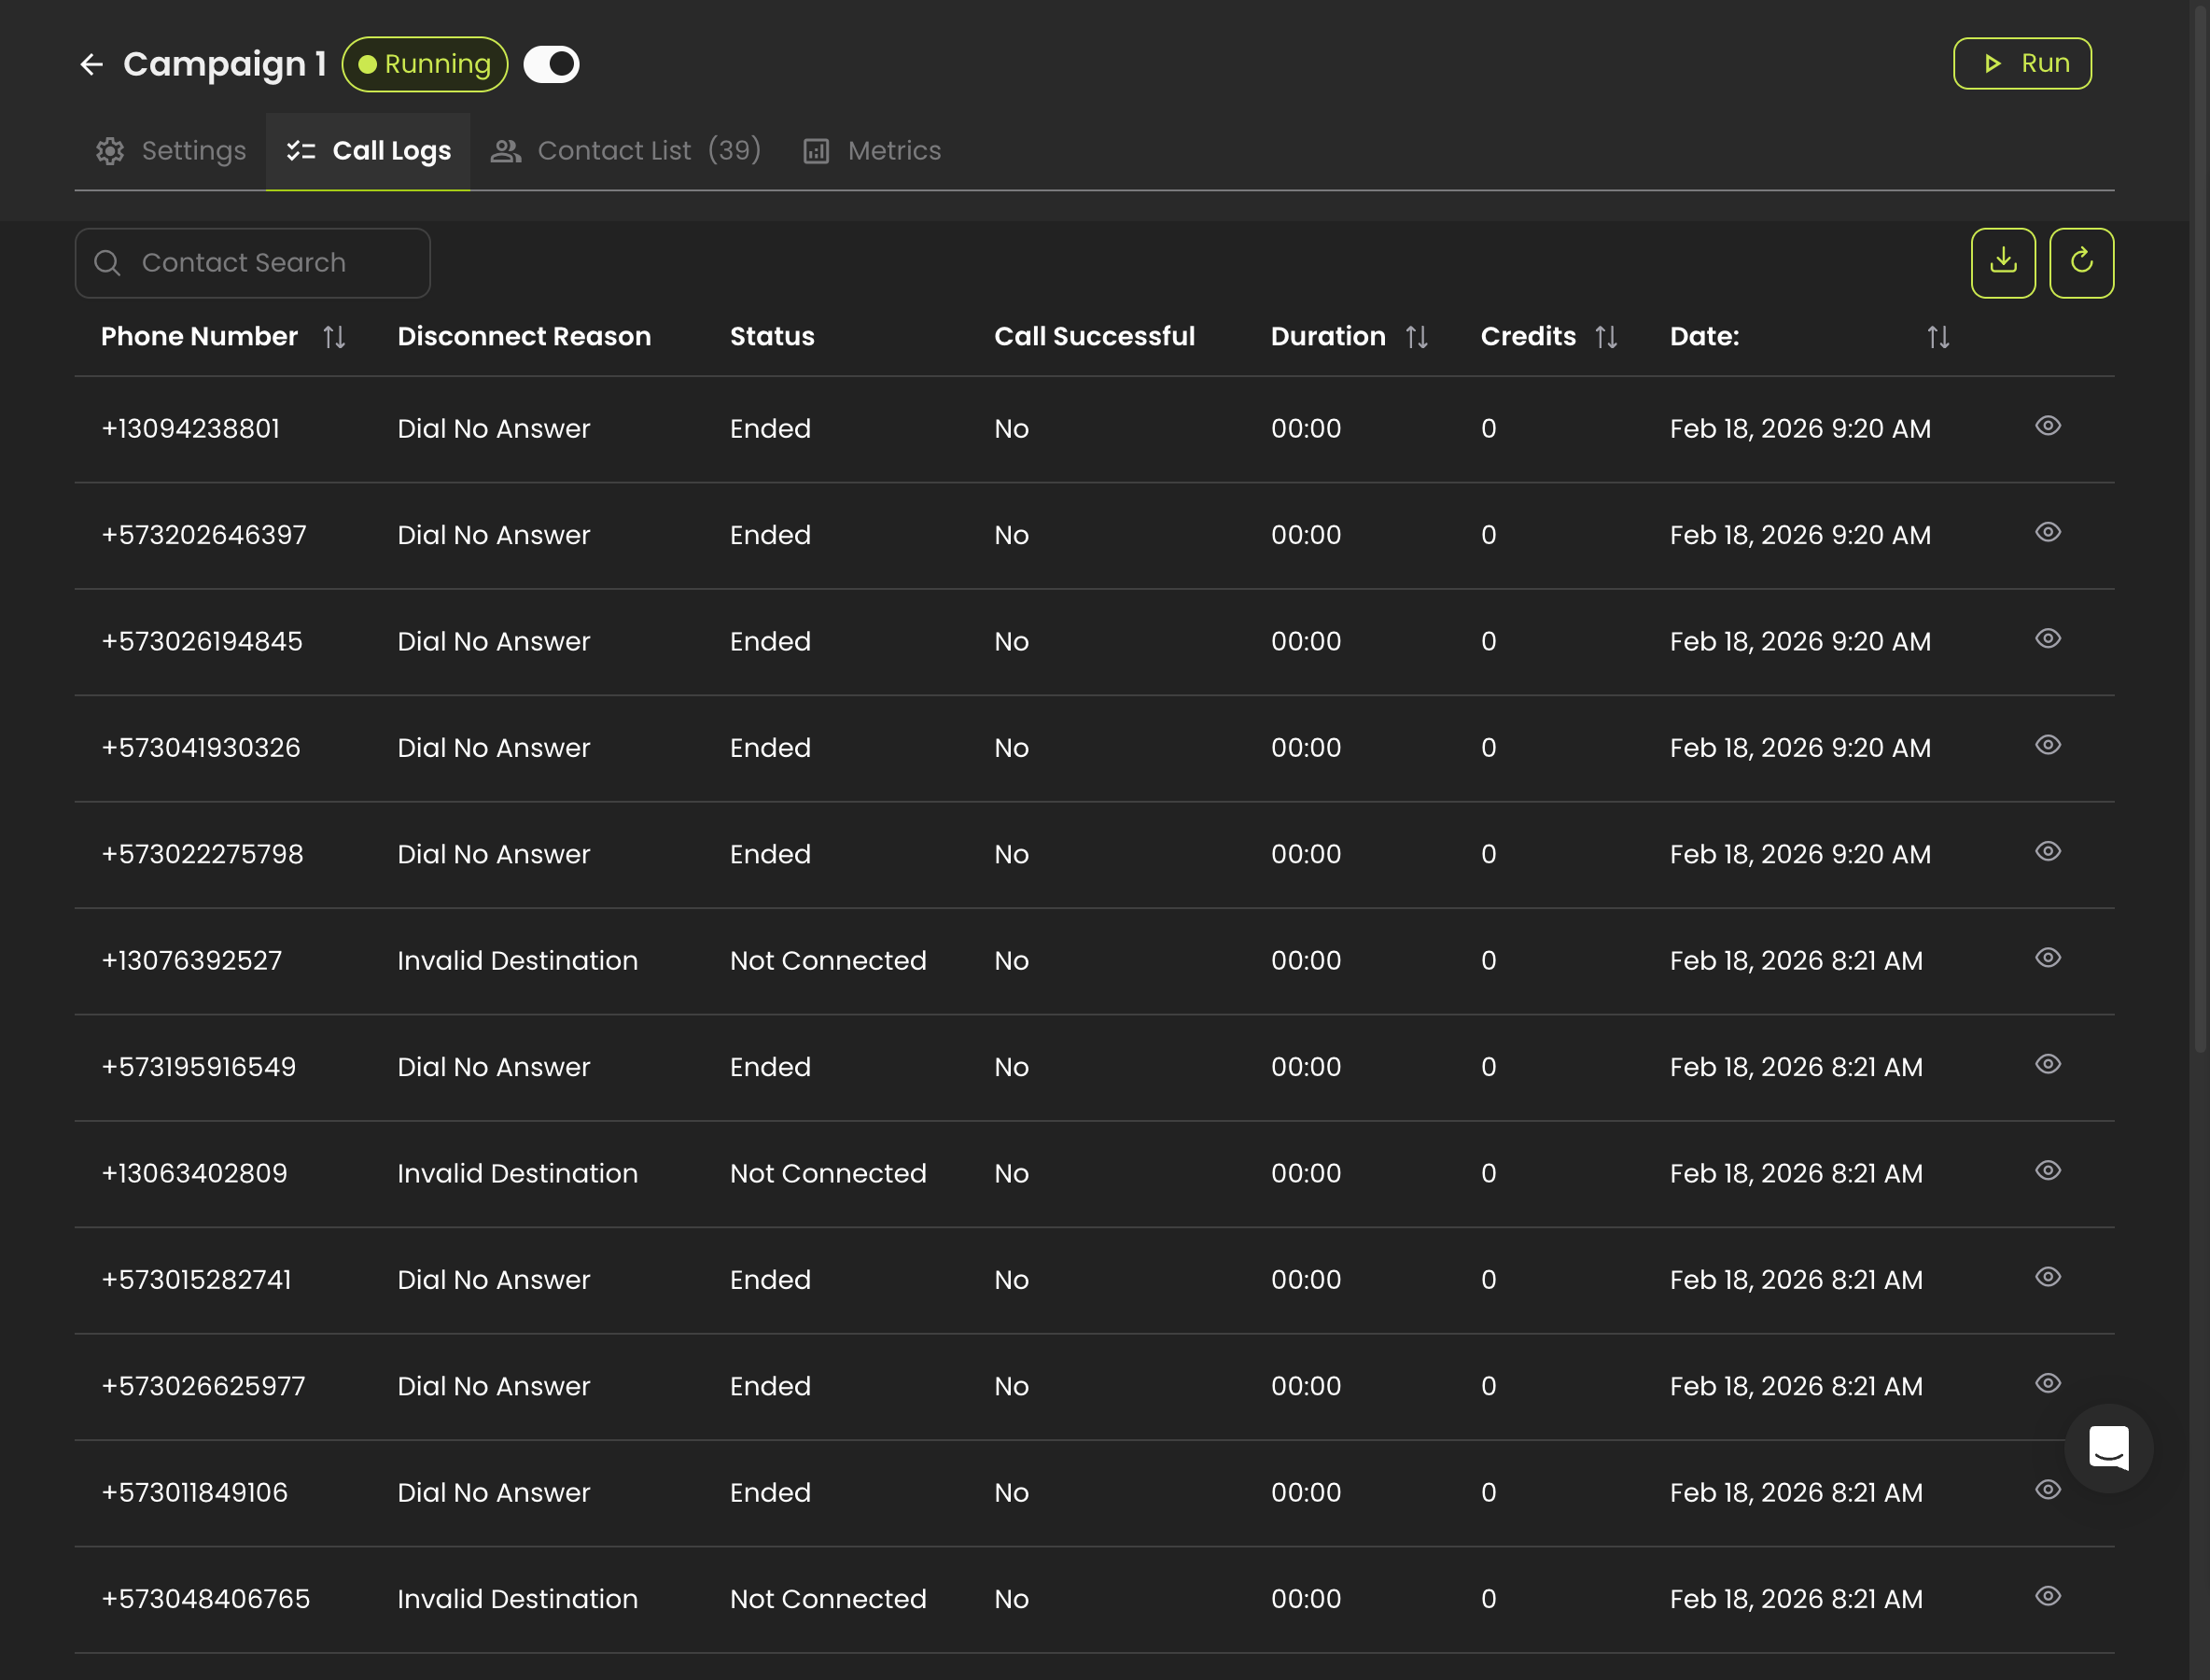Open call details for +573048406765

point(2047,1596)
